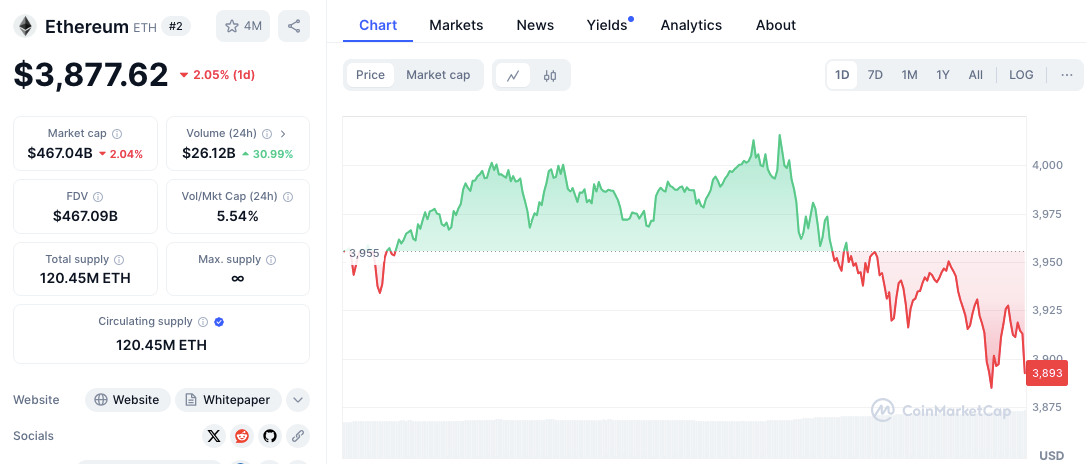Open Ethereum's GitHub social link
Screen dimensions: 1086x464
269,436
